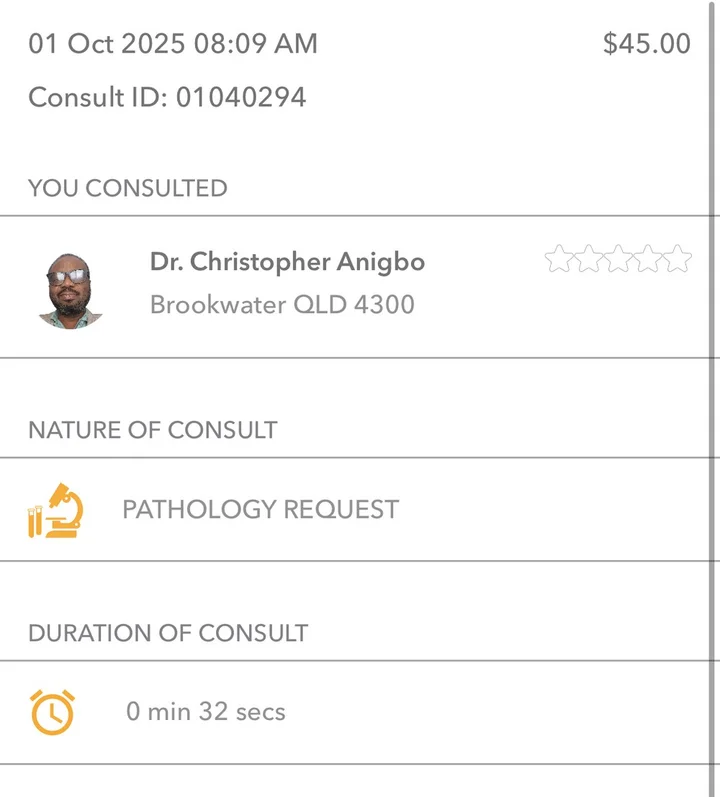Click the 01 Oct 2025 08:09 AM timestamp
This screenshot has width=720, height=797.
click(173, 43)
